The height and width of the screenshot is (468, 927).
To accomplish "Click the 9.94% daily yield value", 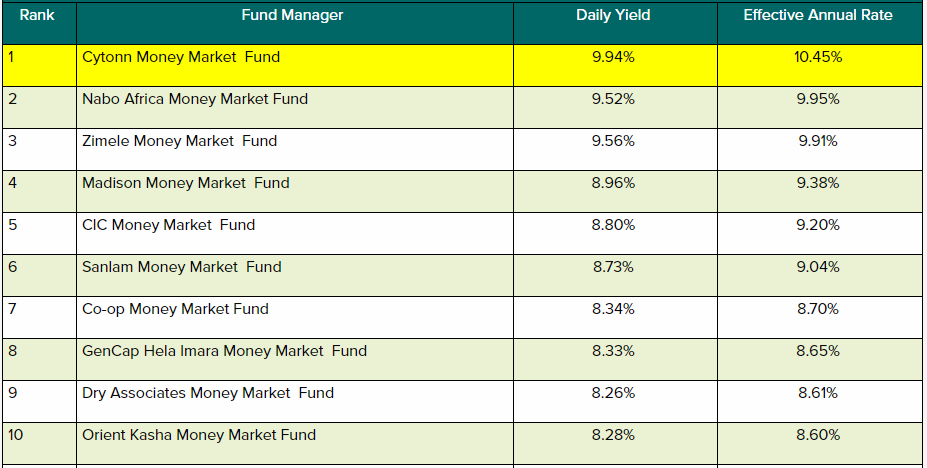I will [x=613, y=58].
